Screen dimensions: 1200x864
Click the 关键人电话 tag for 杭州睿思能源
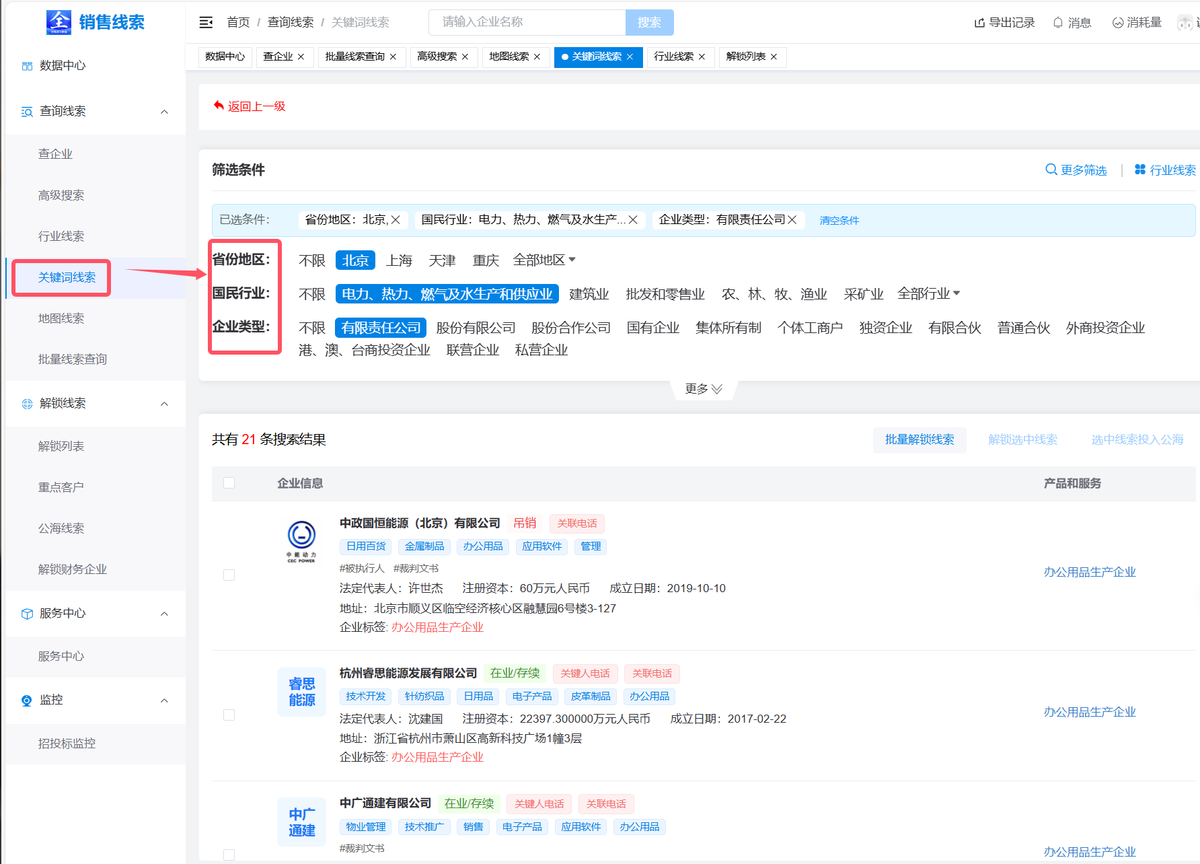click(584, 673)
